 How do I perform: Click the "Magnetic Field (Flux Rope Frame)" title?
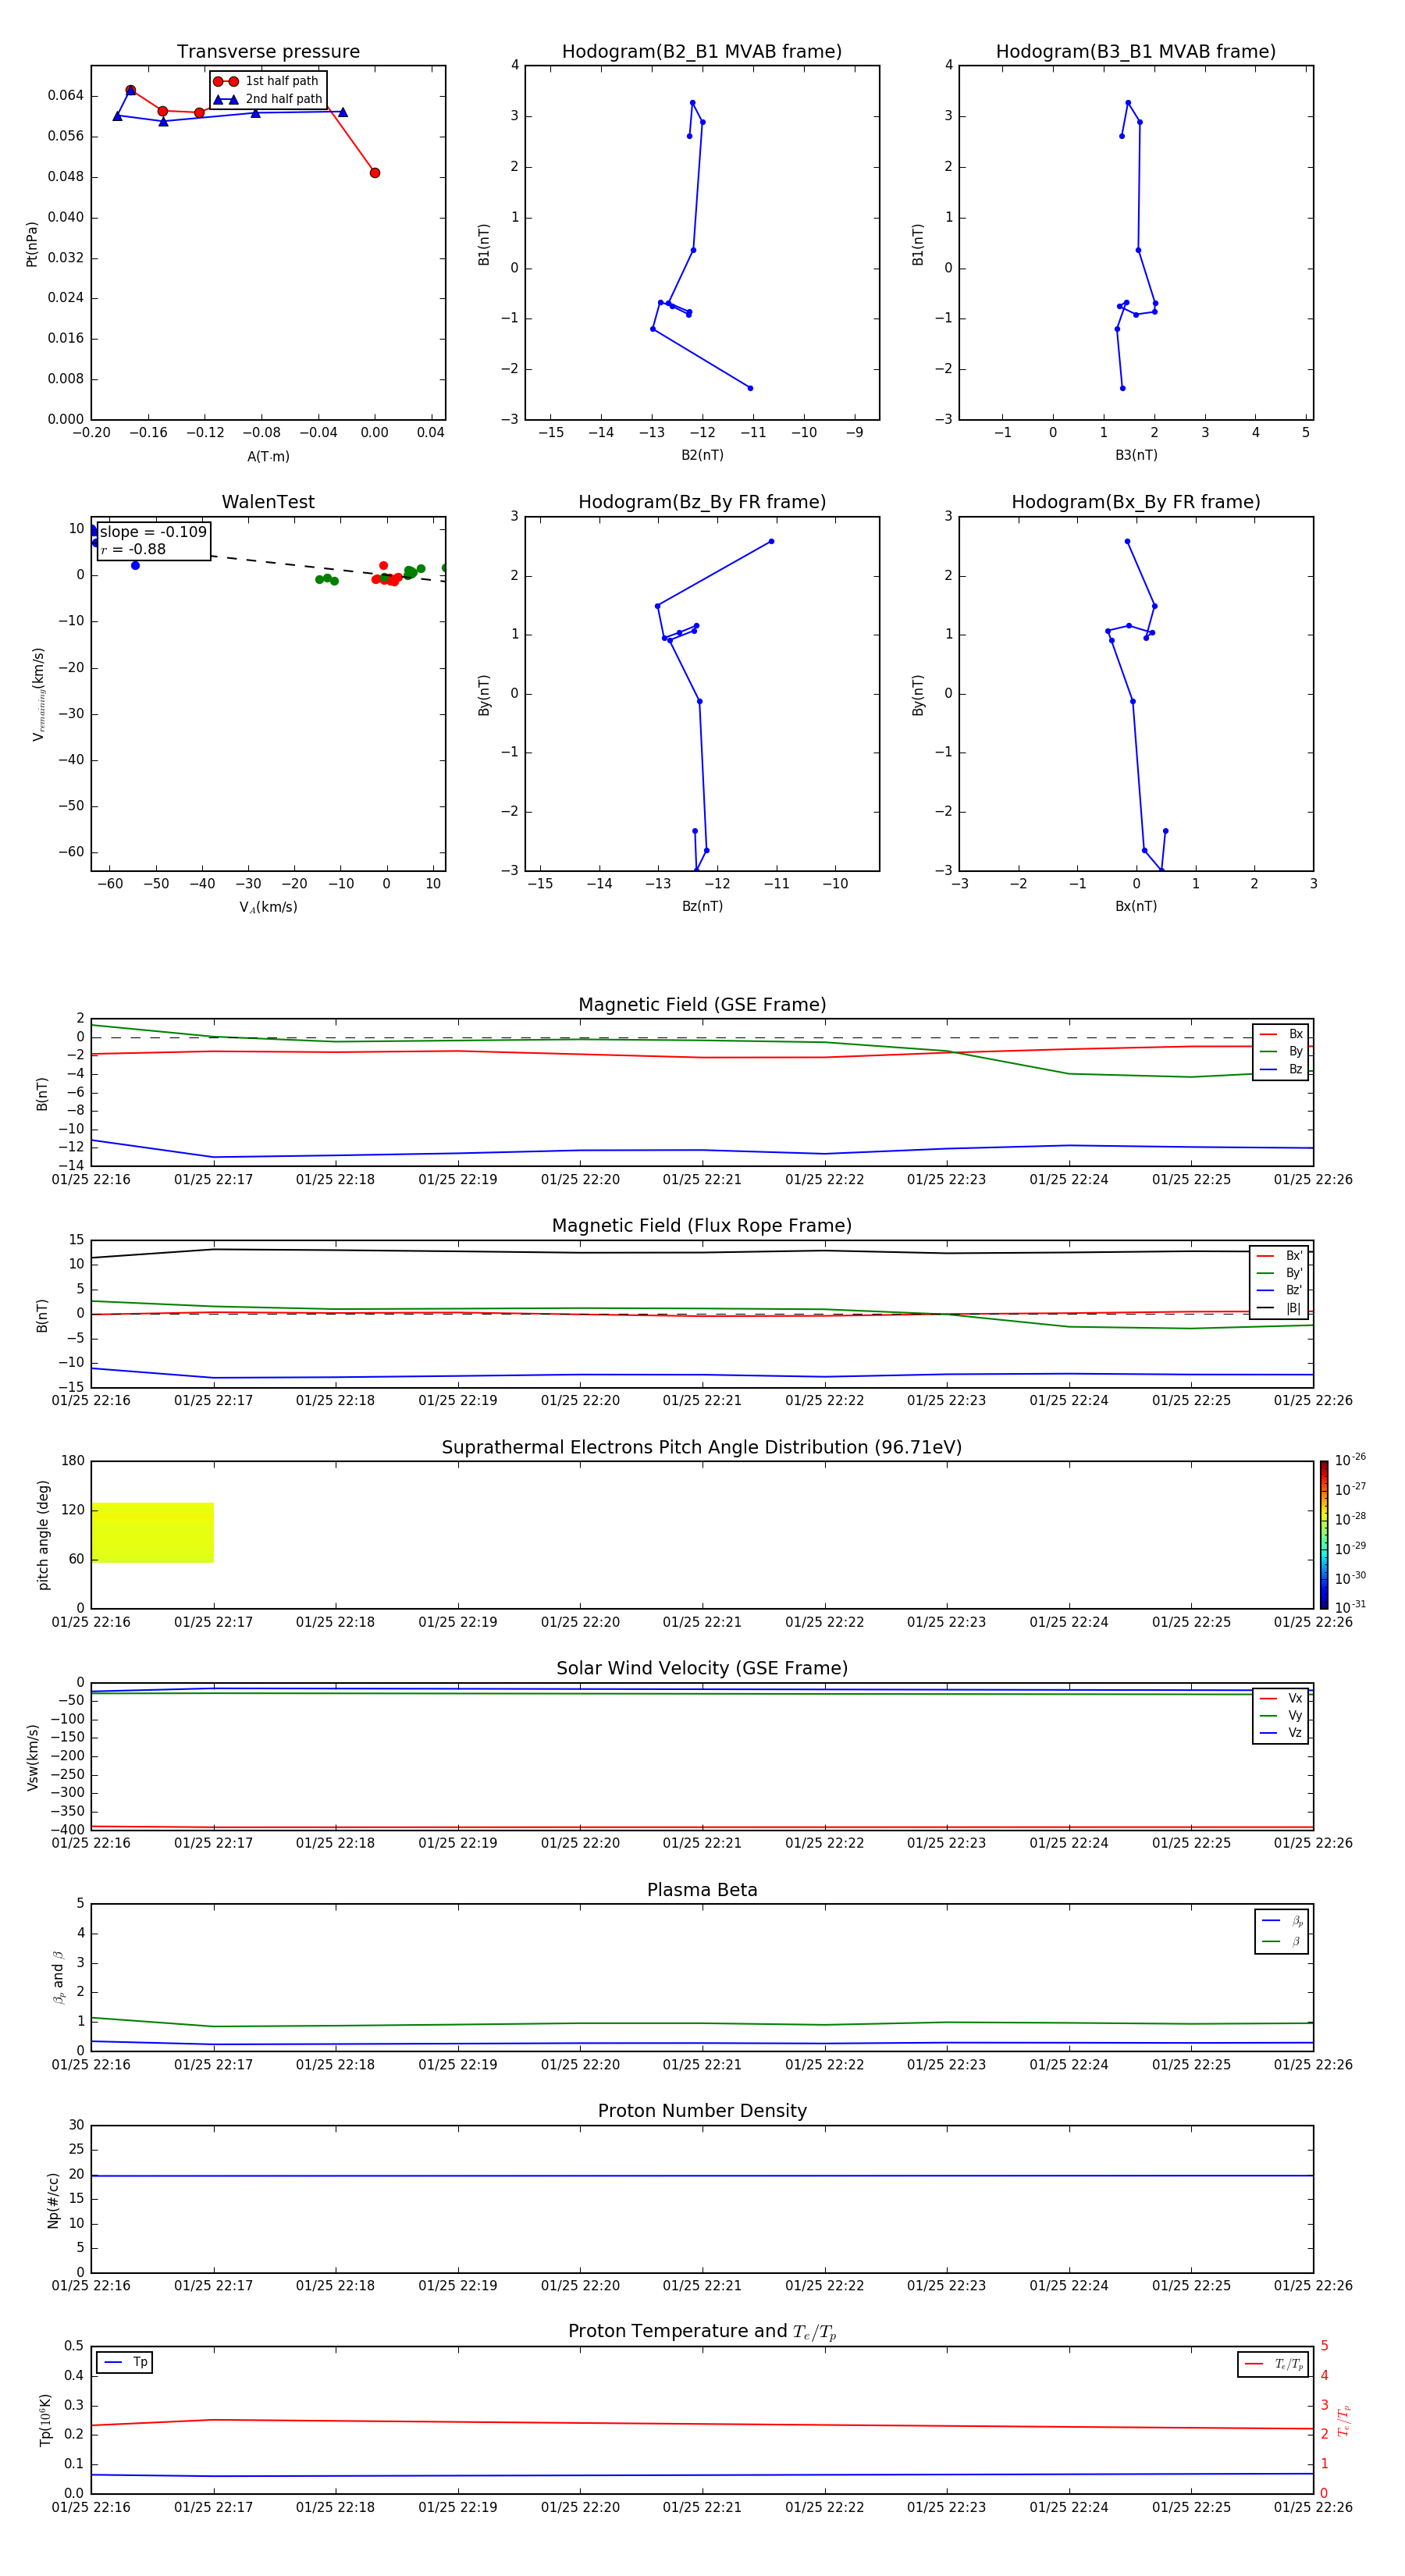point(702,1226)
